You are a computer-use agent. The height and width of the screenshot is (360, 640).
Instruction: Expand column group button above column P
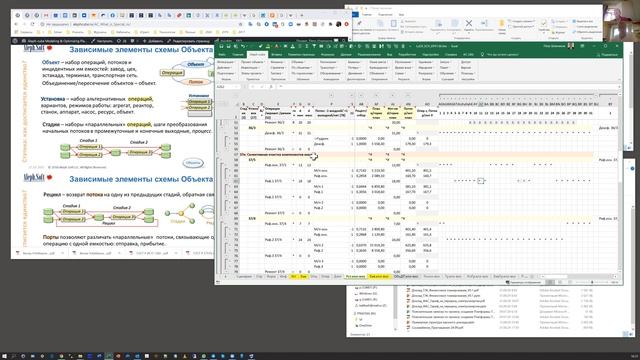tap(332, 95)
